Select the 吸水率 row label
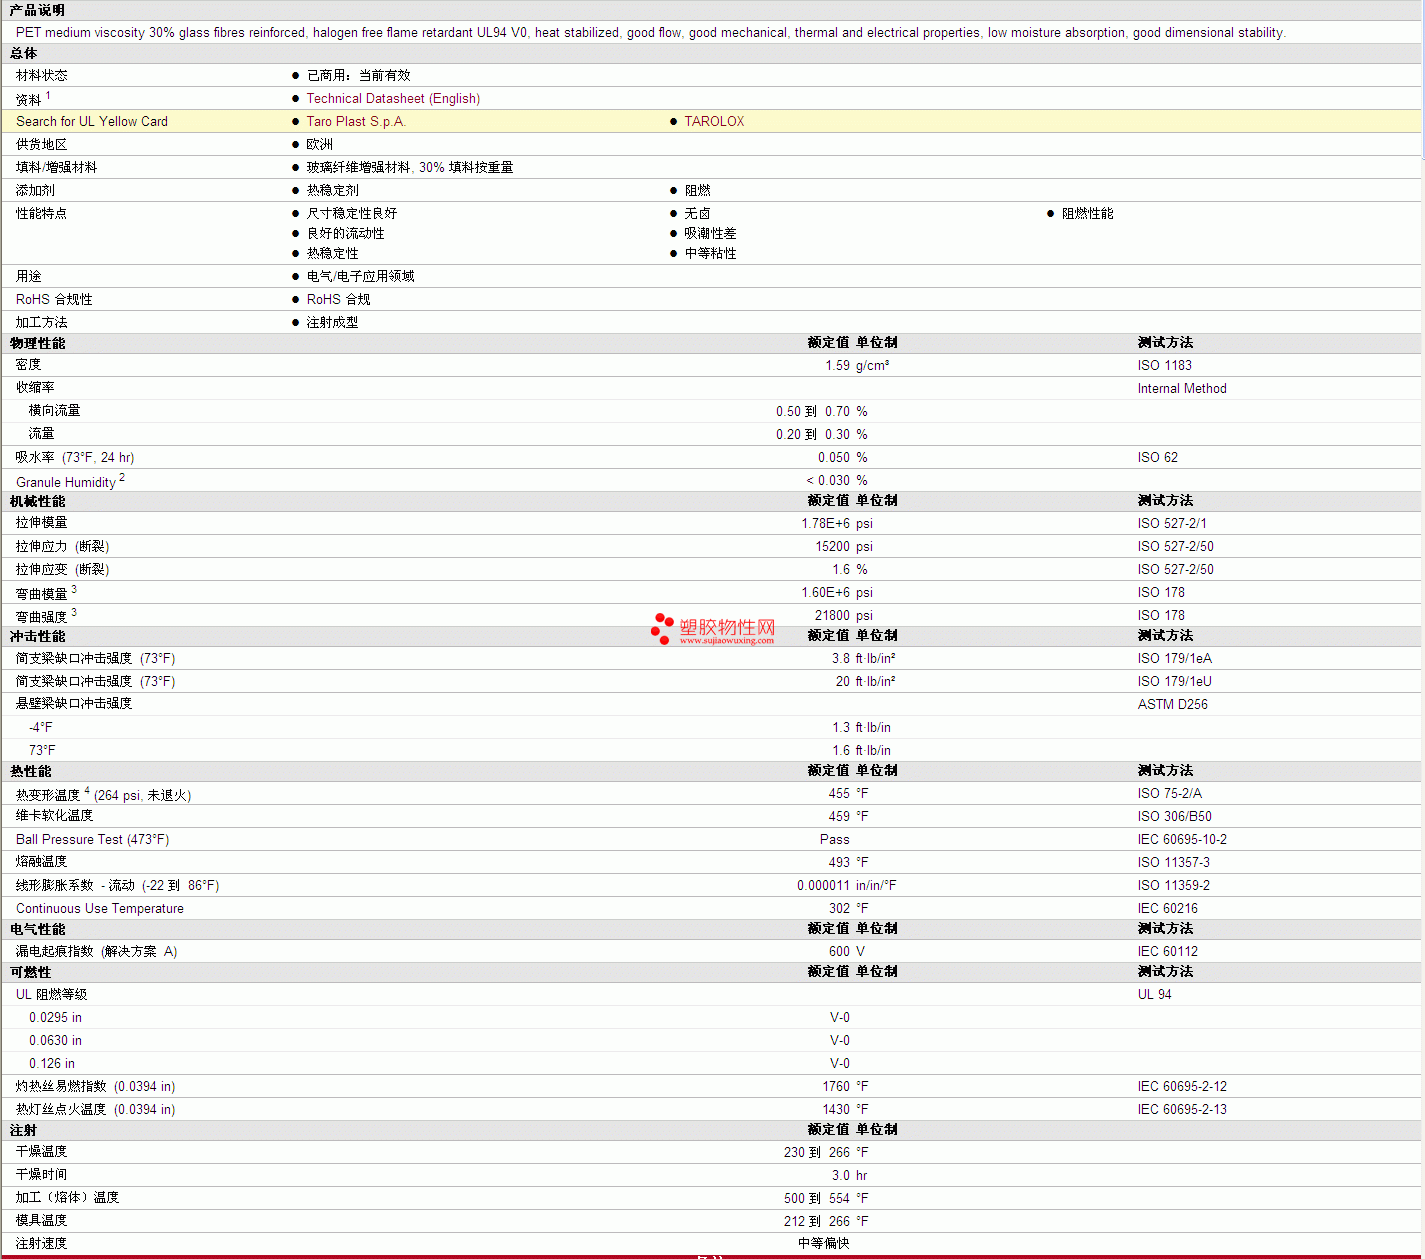Viewport: 1425px width, 1259px height. point(75,457)
